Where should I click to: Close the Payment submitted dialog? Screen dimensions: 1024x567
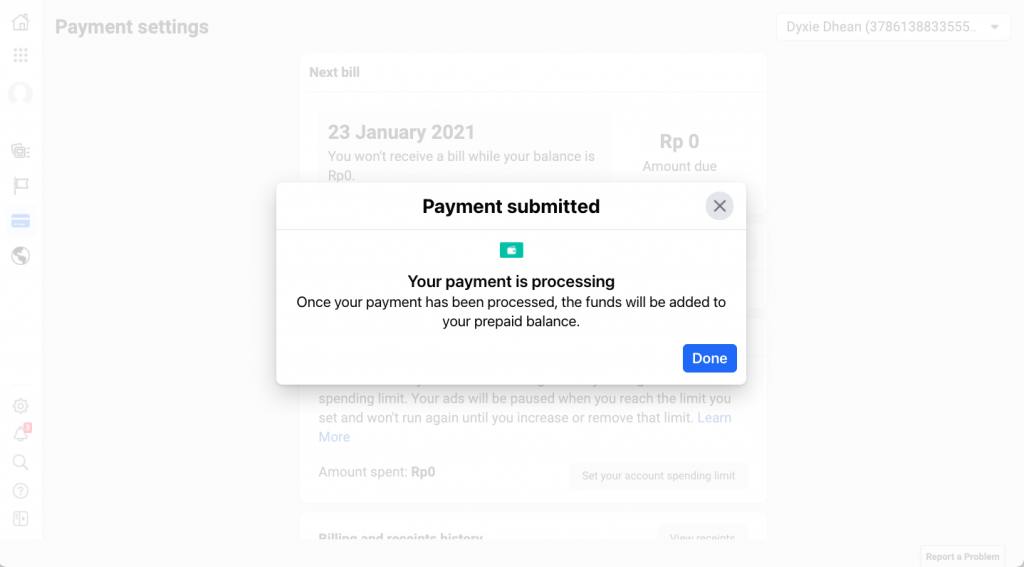[x=719, y=206]
